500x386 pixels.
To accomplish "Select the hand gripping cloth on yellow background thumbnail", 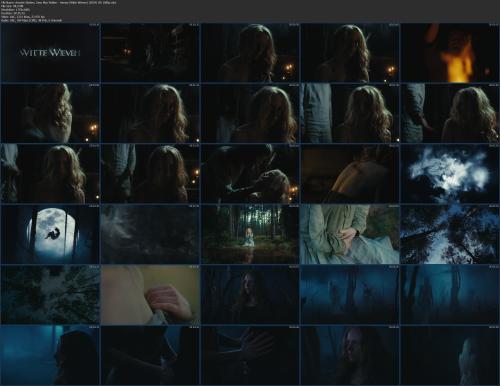I will 150,295.
